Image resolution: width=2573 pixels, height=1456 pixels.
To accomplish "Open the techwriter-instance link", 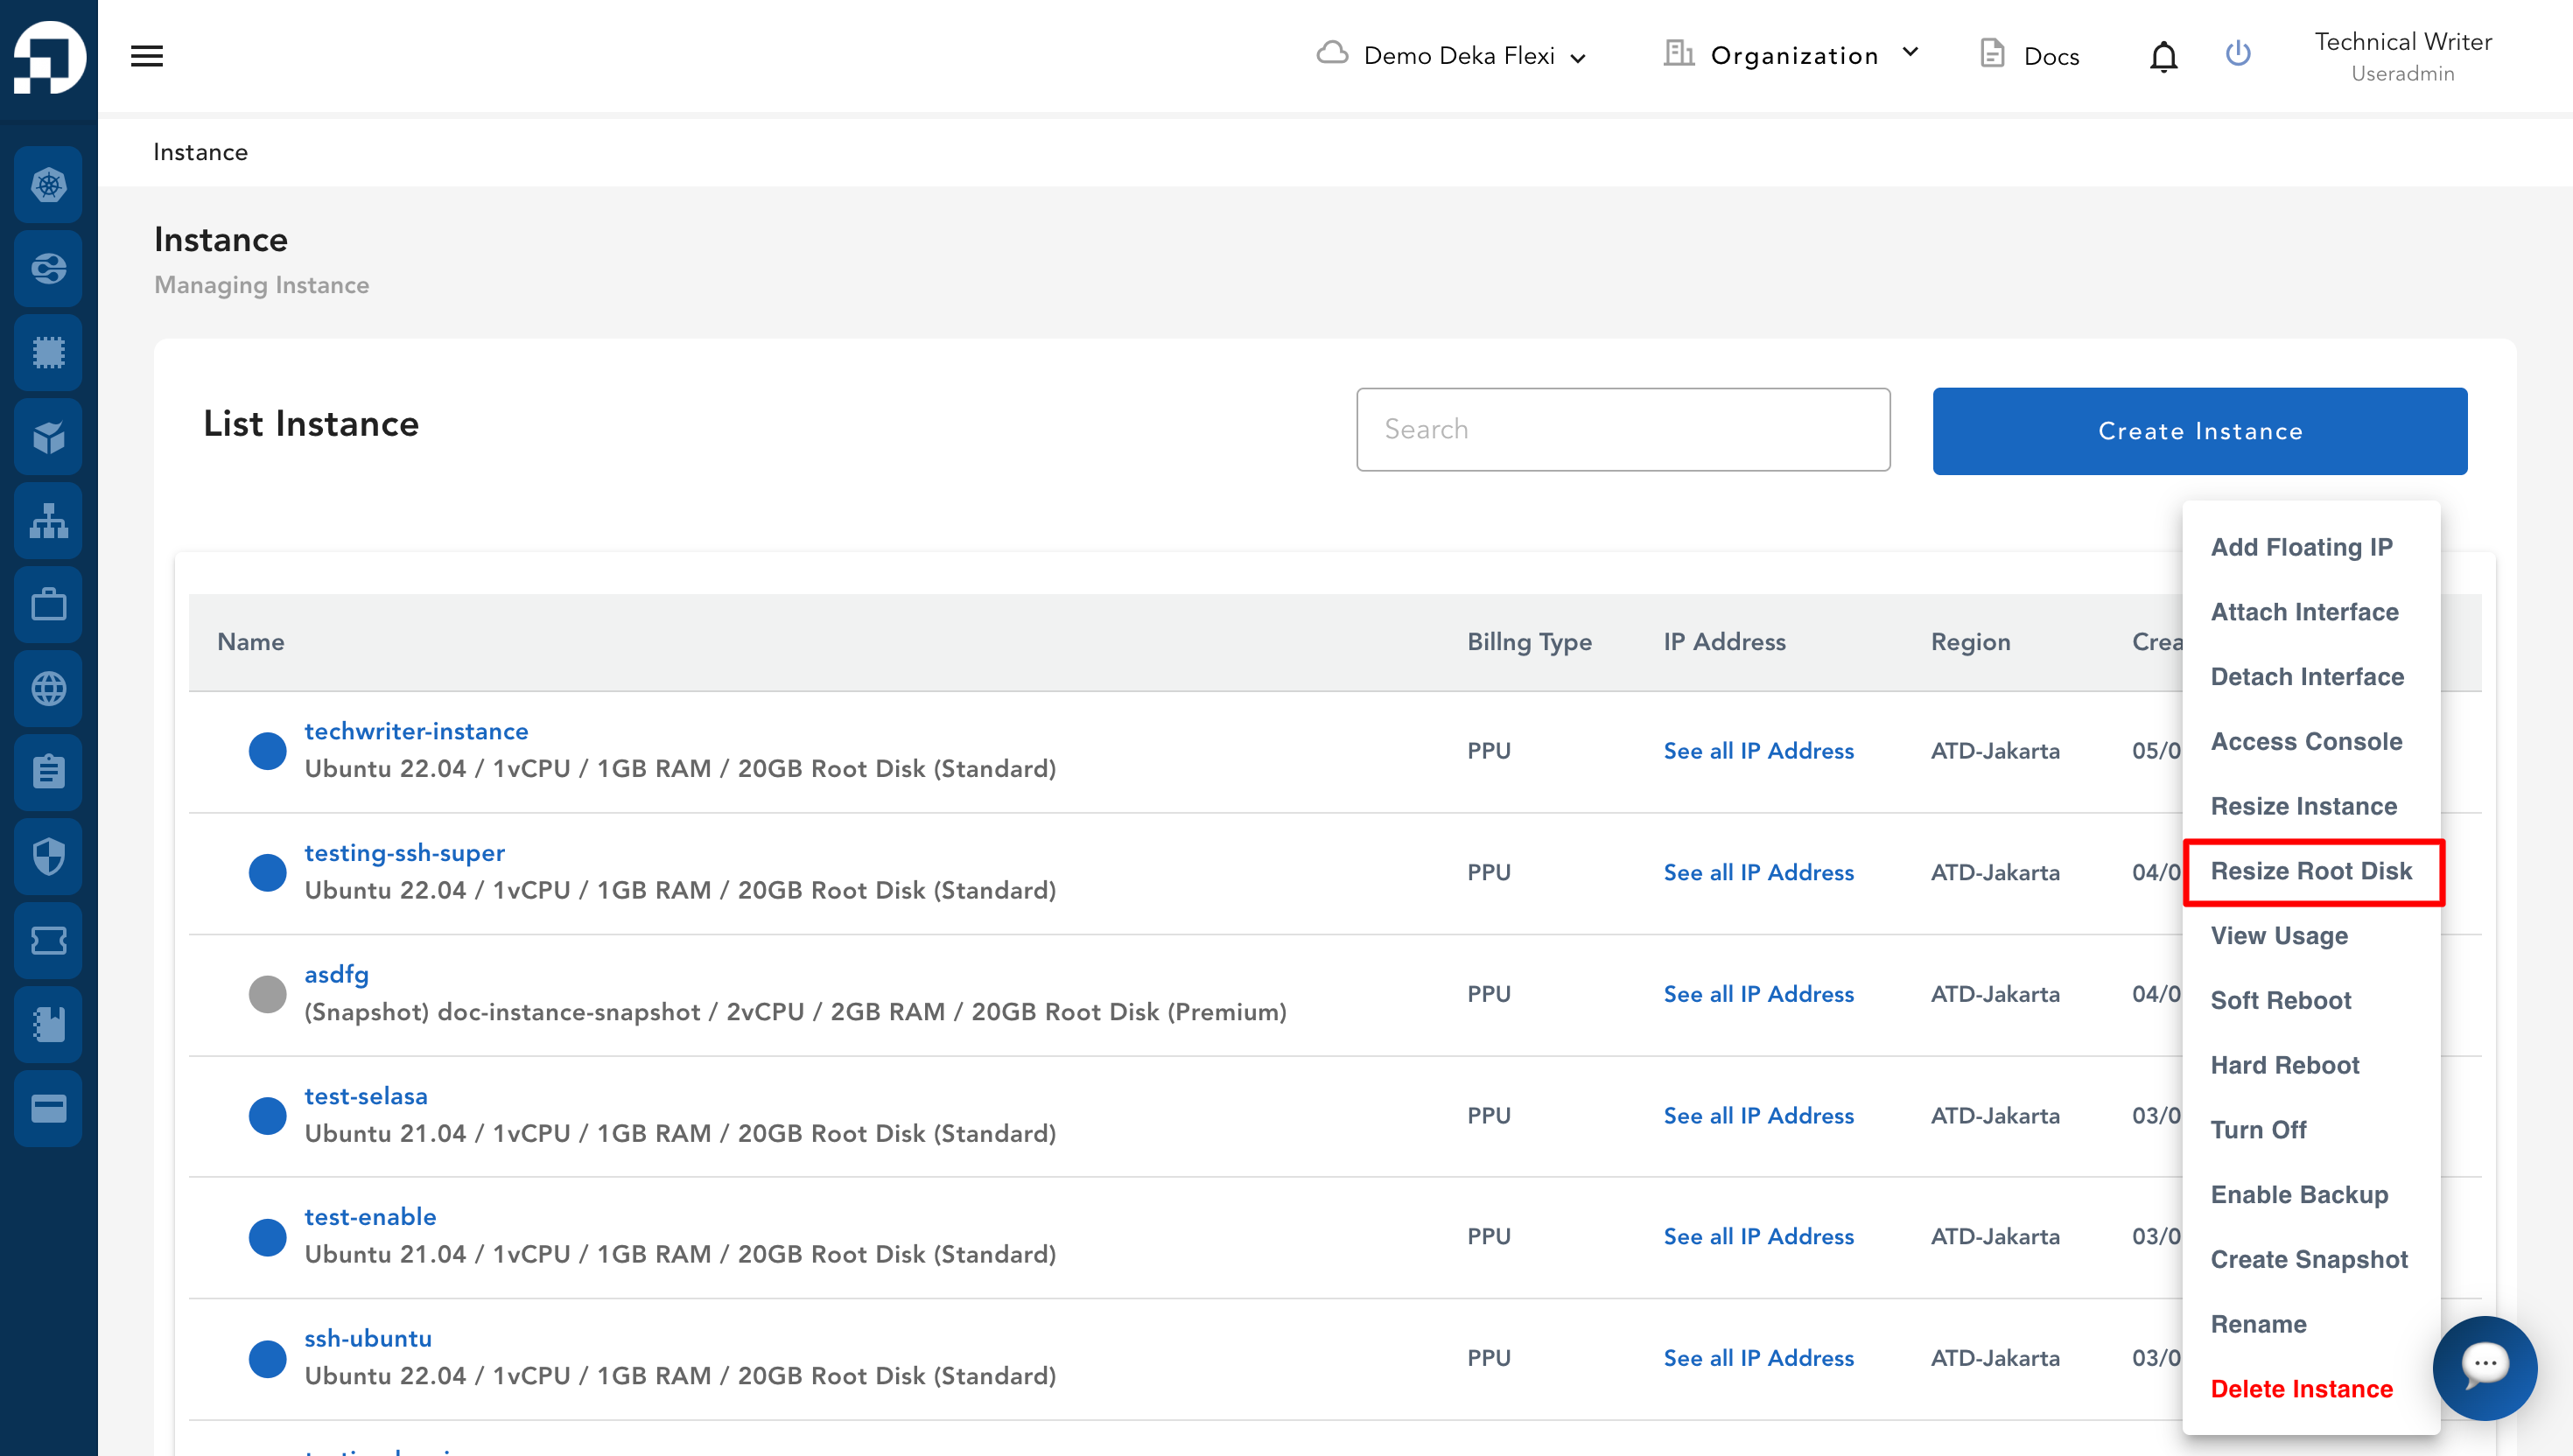I will tap(416, 731).
